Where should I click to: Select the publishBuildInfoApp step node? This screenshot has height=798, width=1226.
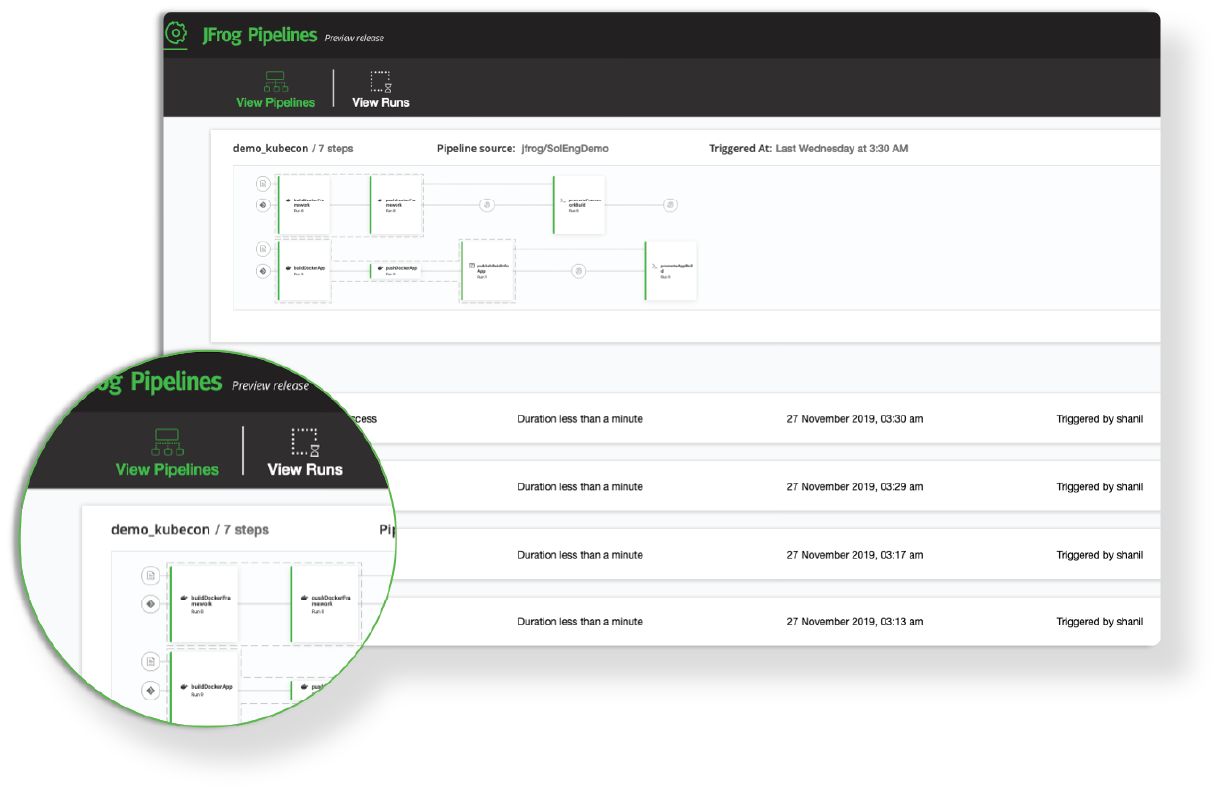(488, 270)
